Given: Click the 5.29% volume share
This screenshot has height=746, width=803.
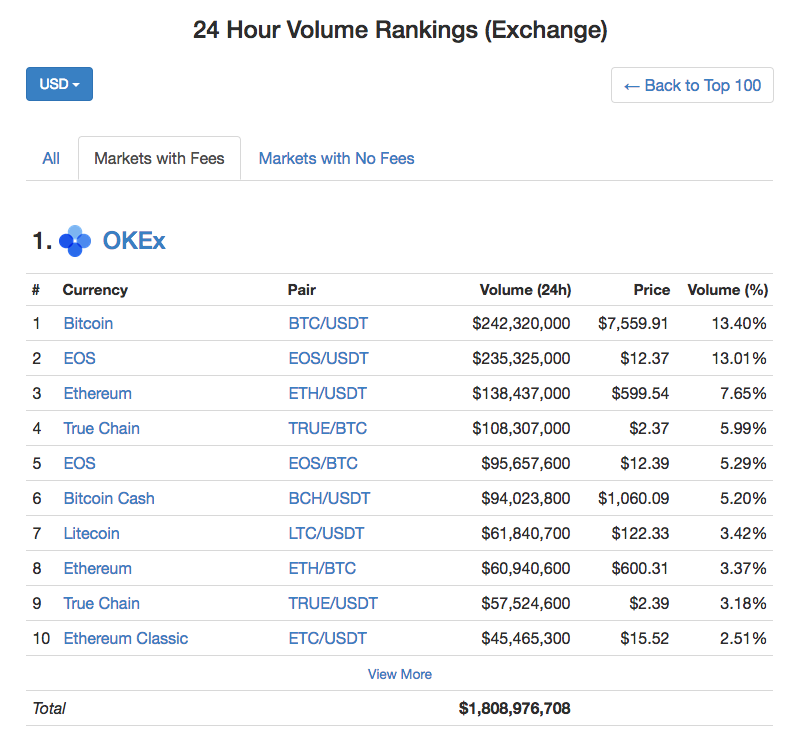Looking at the screenshot, I should [743, 463].
